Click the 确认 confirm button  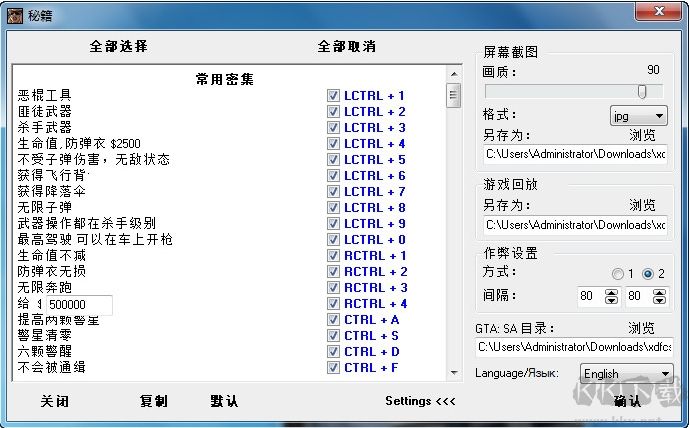pos(627,401)
